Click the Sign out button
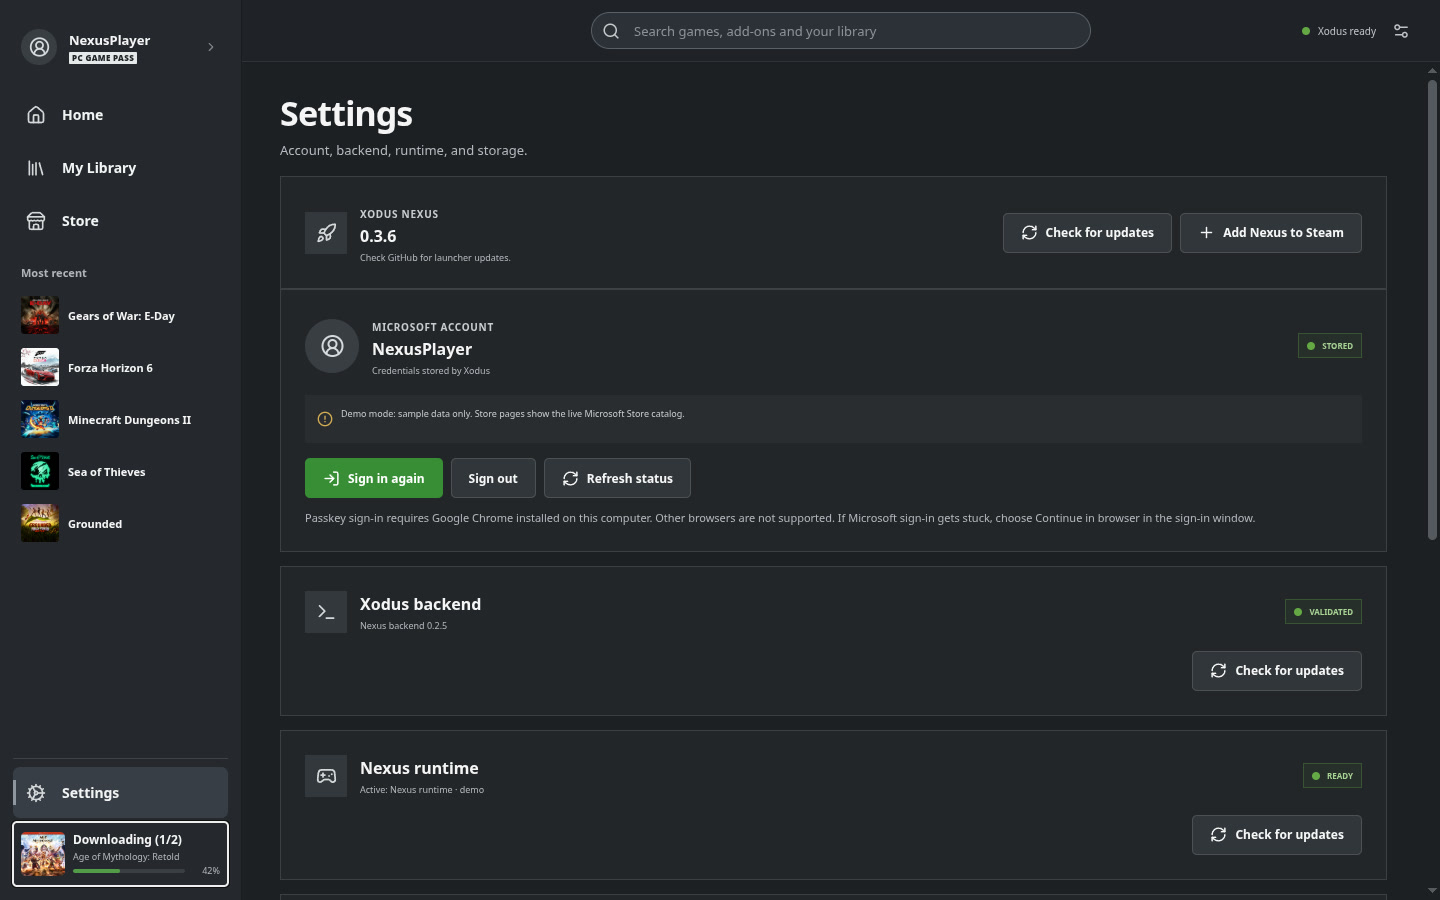1440x900 pixels. [x=493, y=478]
